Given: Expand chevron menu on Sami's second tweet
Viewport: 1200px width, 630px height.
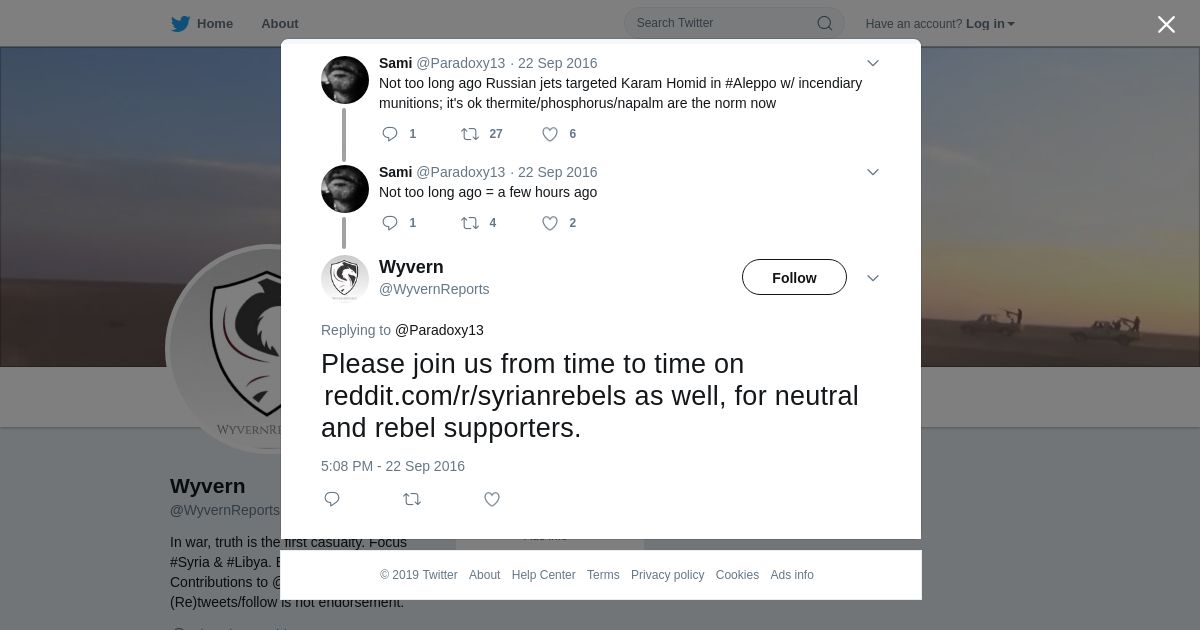Looking at the screenshot, I should coord(873,172).
